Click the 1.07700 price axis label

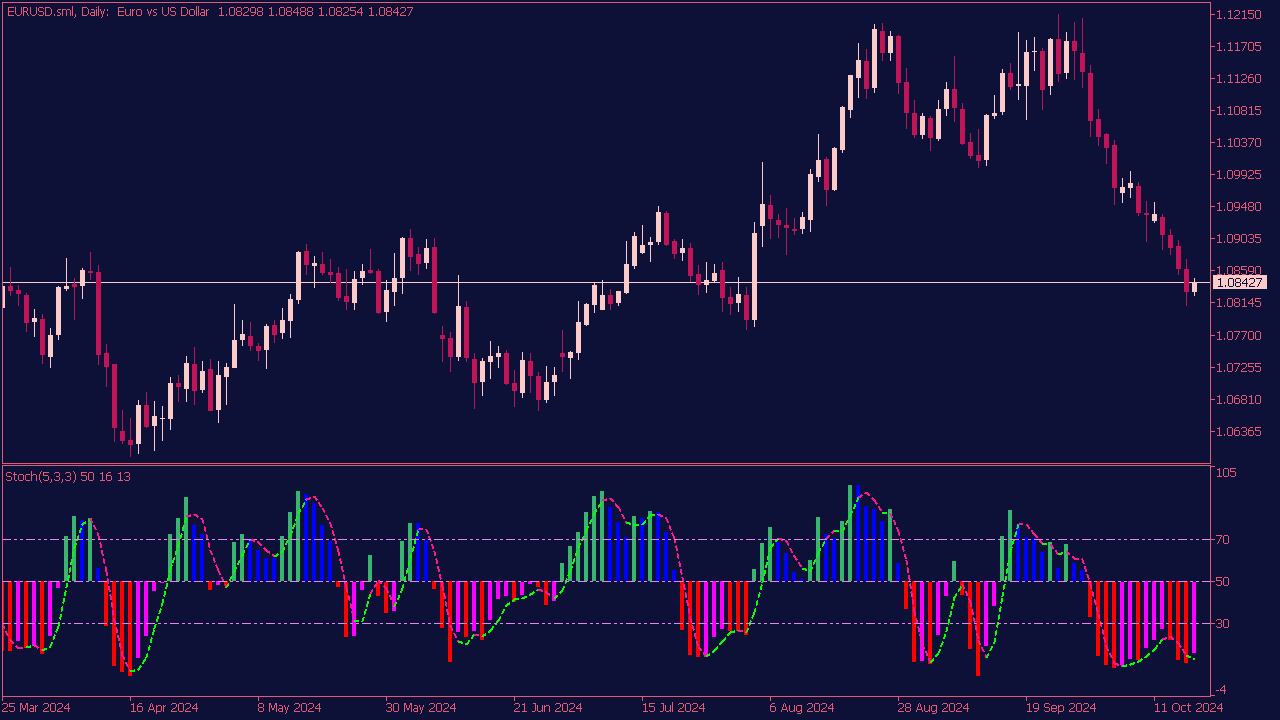(1240, 335)
